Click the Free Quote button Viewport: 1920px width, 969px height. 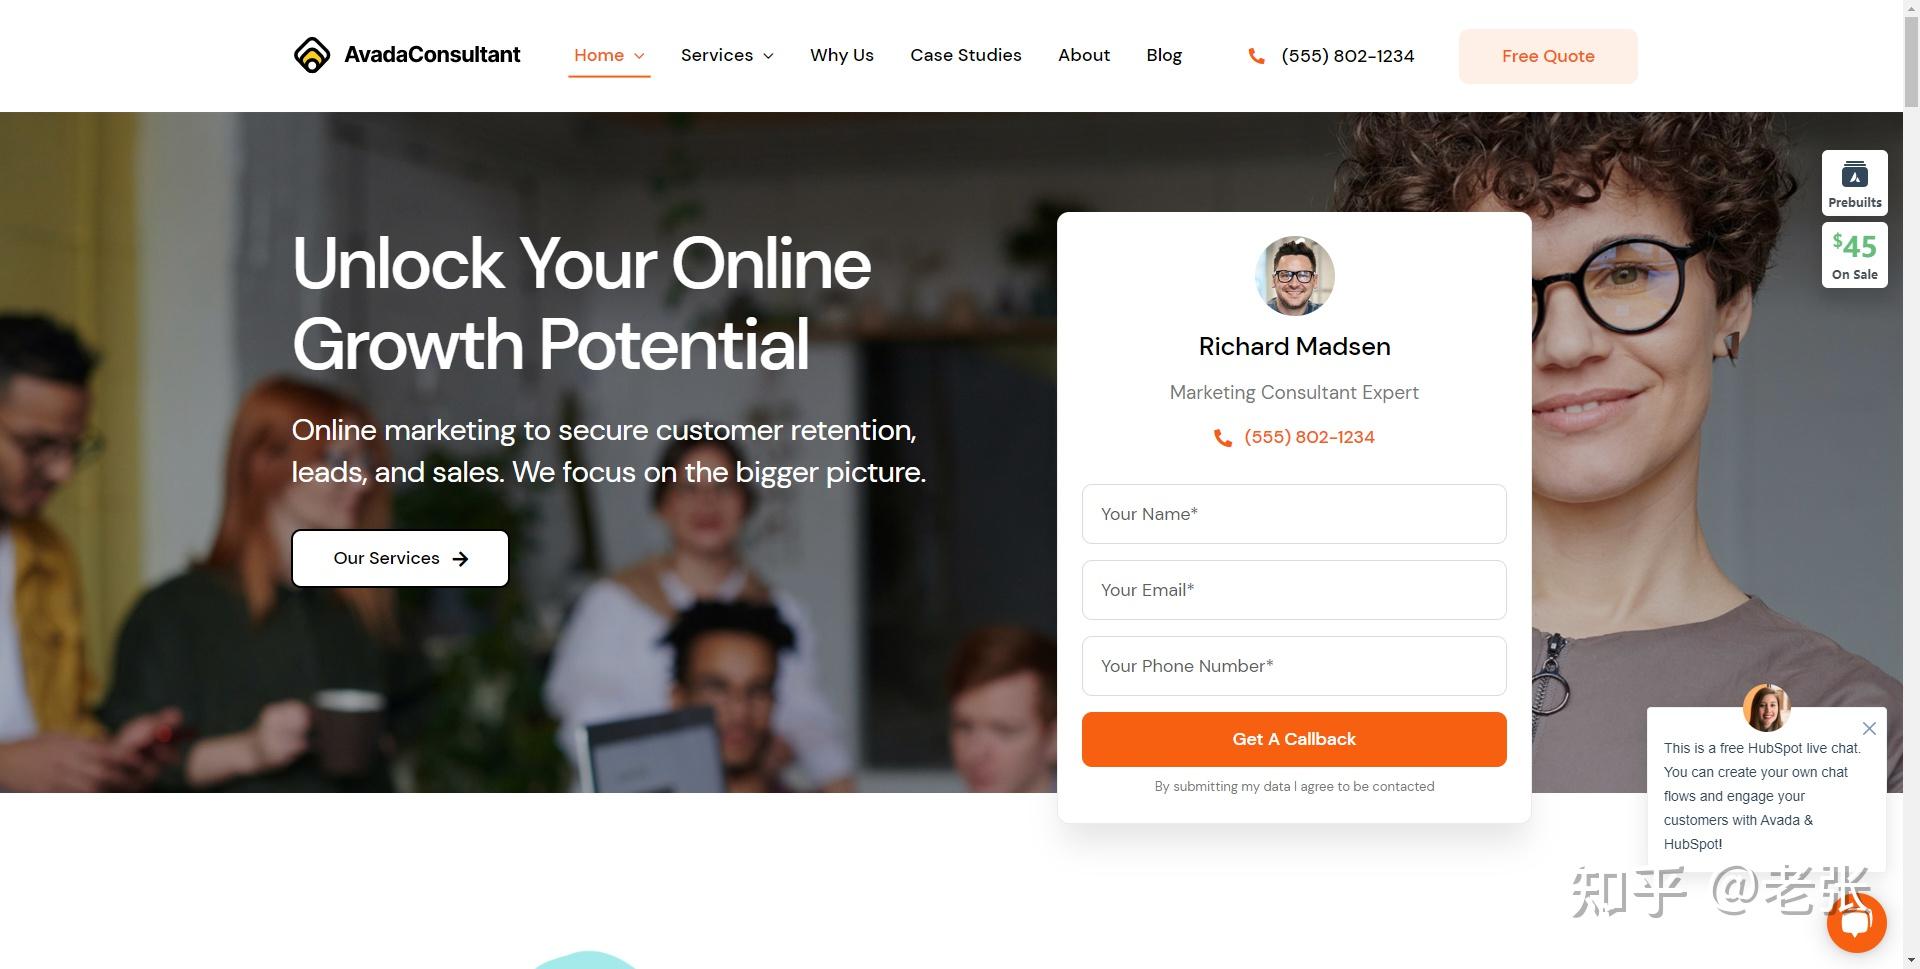pyautogui.click(x=1548, y=56)
